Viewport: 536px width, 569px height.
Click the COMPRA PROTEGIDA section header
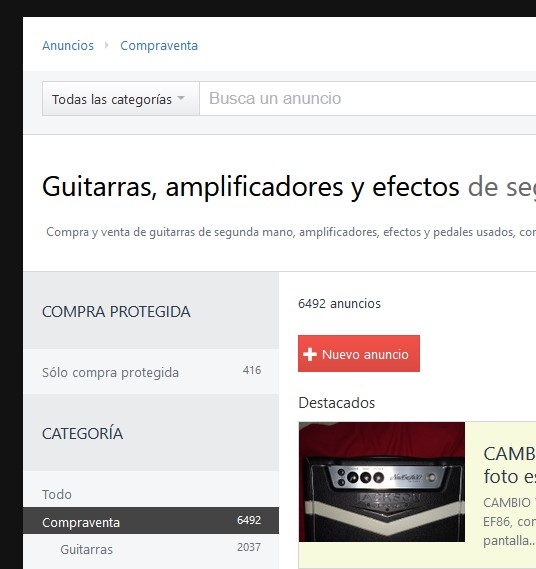pos(116,312)
